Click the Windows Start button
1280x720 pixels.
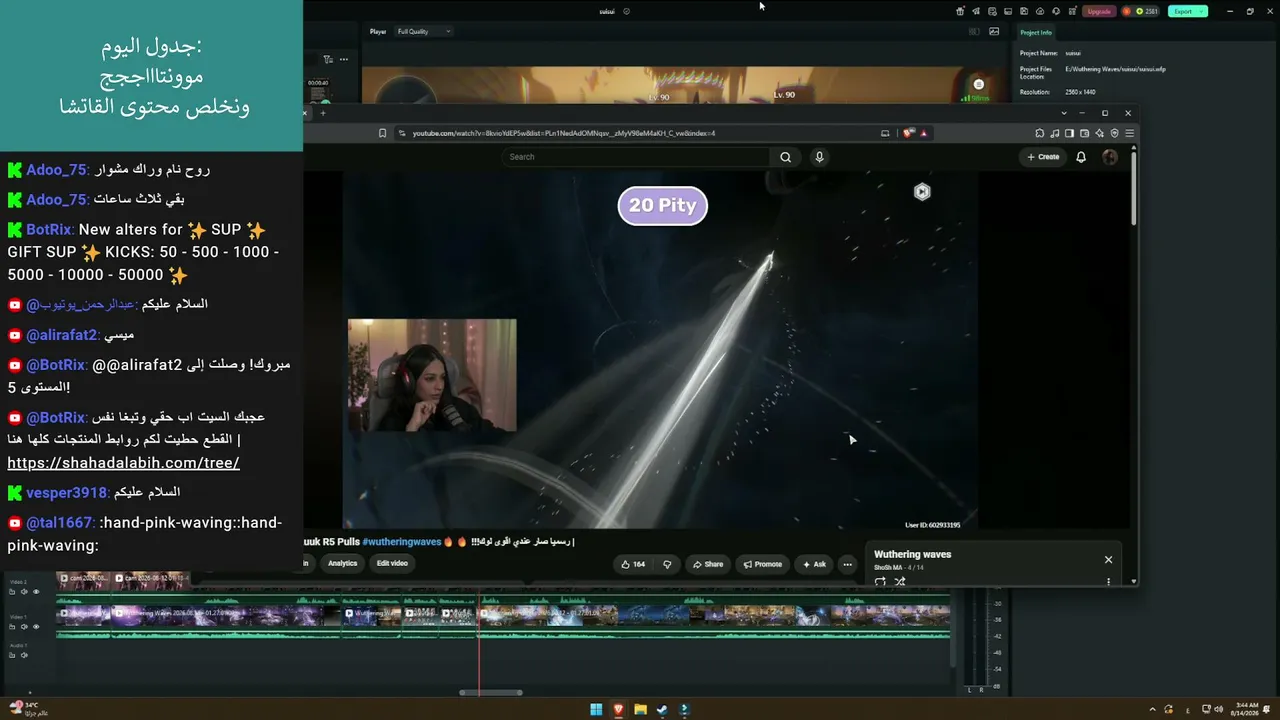pos(596,710)
